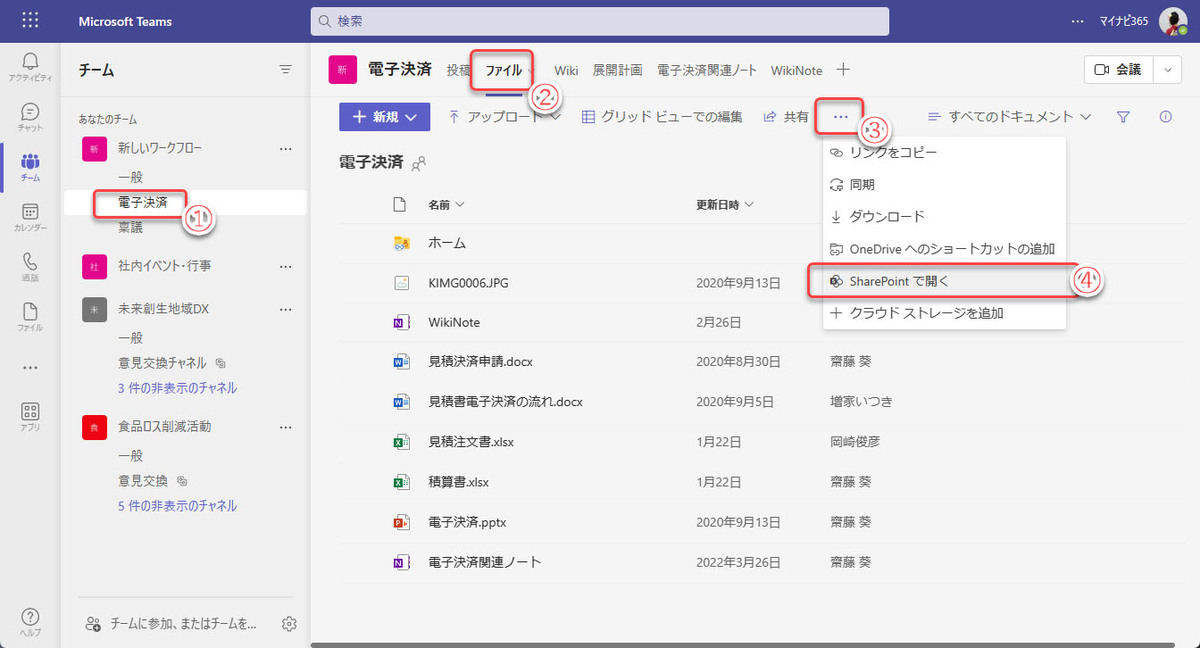The image size is (1200, 648).
Task: Select Teams in the left rail
Action: click(30, 167)
